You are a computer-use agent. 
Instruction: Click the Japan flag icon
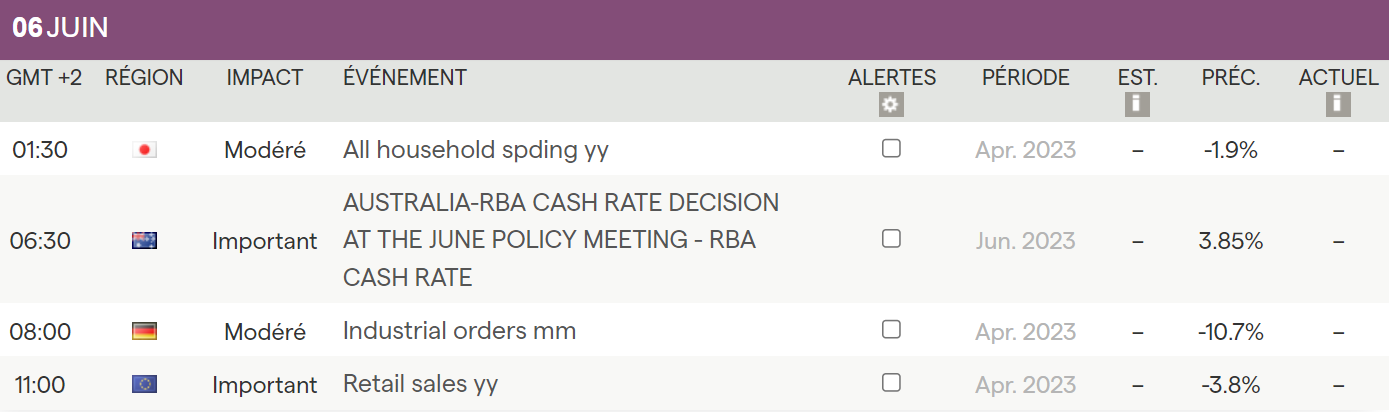pyautogui.click(x=145, y=150)
